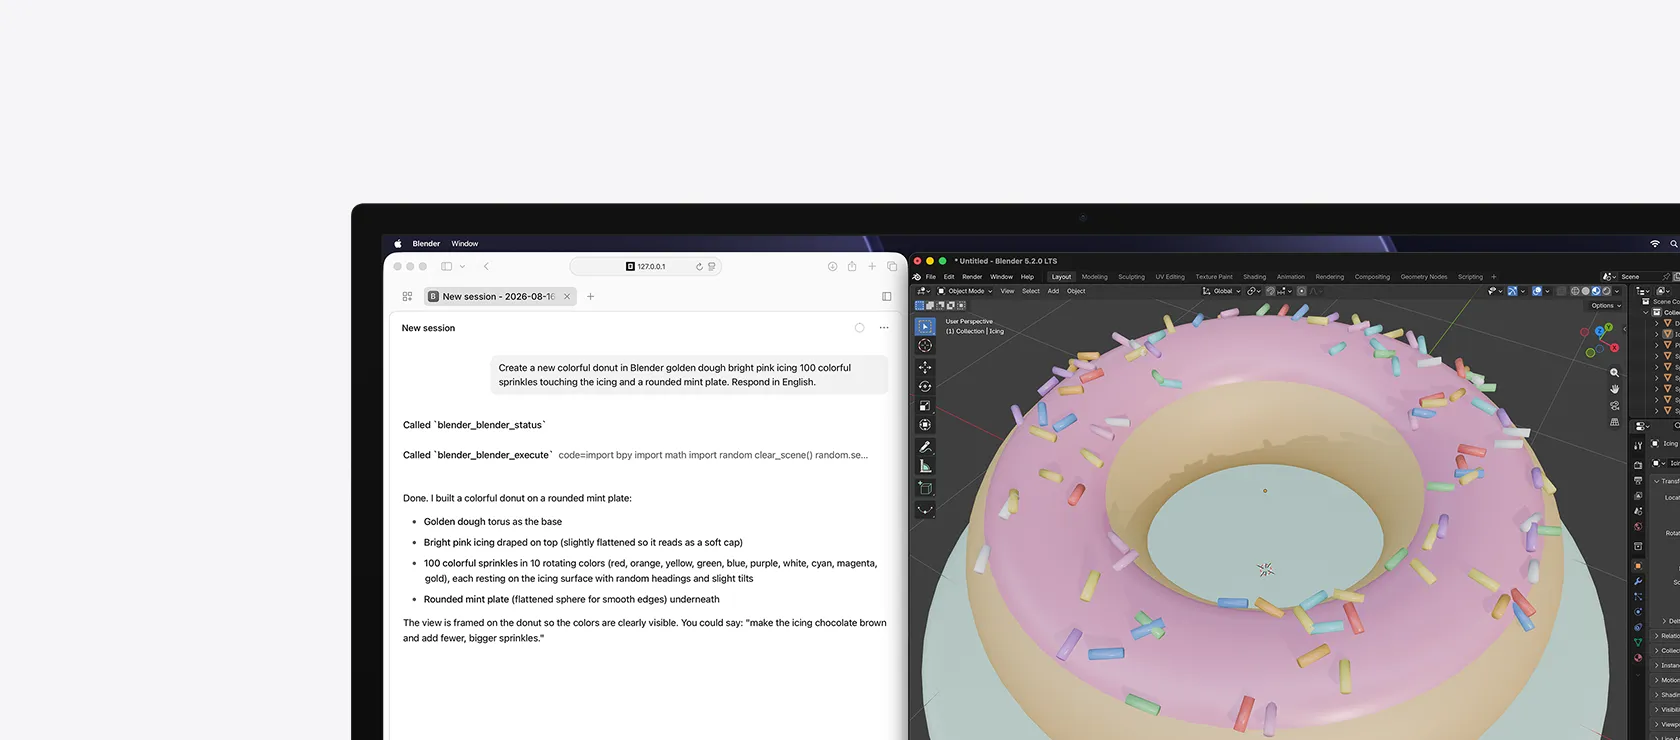The image size is (1680, 740).
Task: Expand the Relations panel in properties
Action: click(x=1665, y=636)
